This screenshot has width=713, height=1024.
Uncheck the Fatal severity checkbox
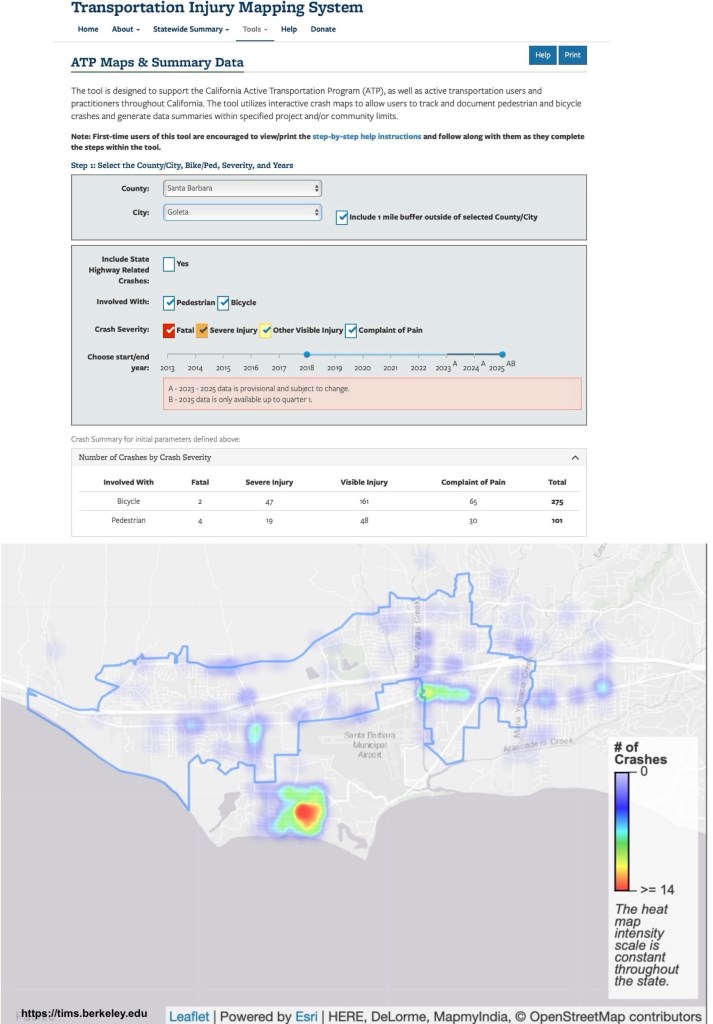[x=169, y=330]
